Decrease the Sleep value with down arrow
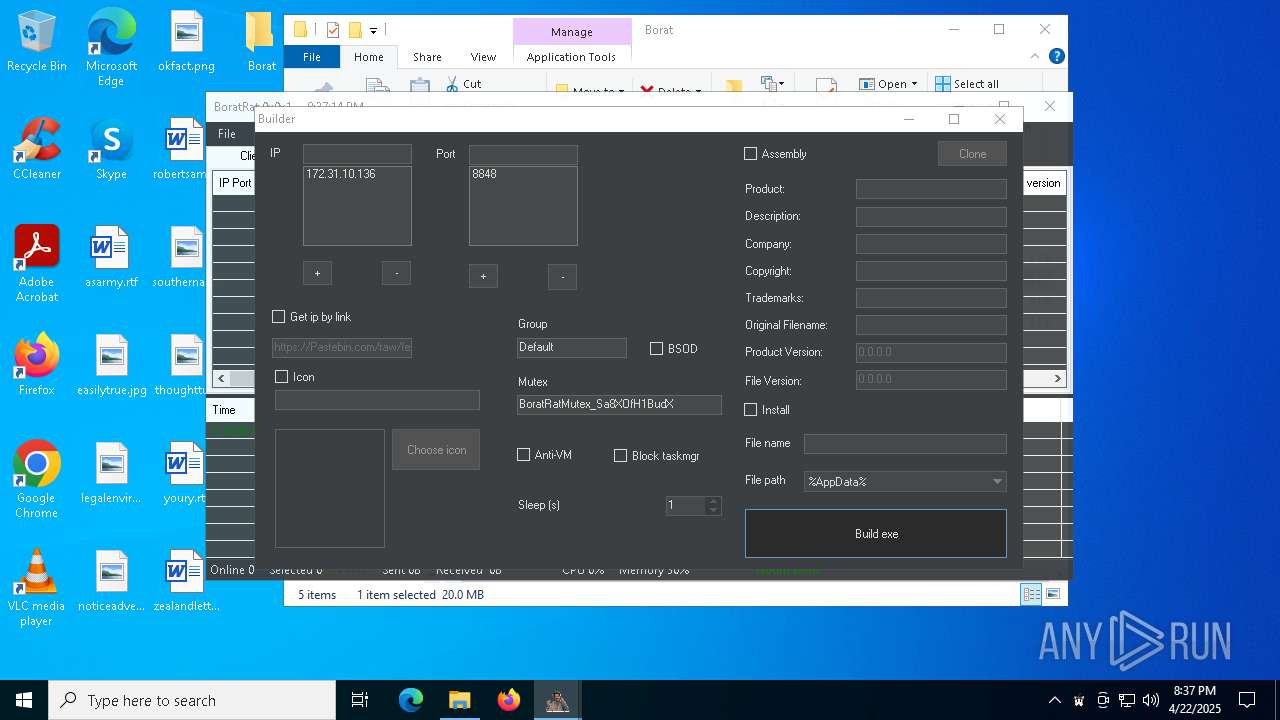The image size is (1280, 720). coord(713,510)
